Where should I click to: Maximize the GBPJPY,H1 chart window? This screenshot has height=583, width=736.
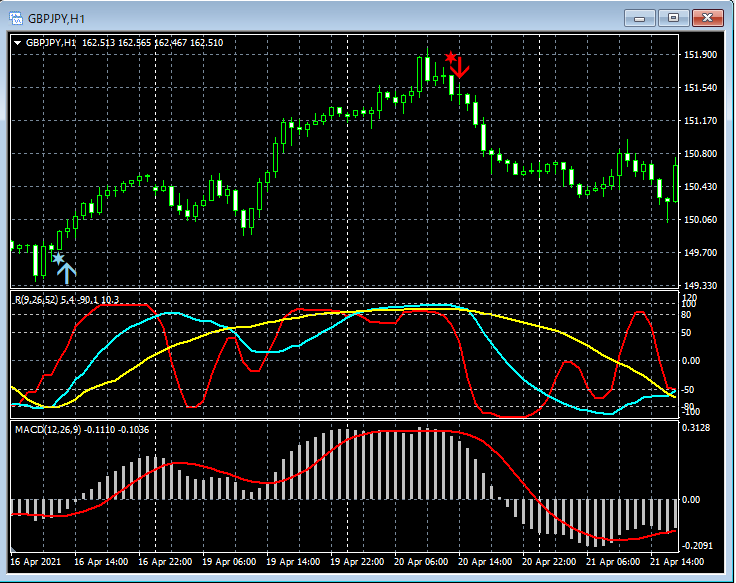(x=673, y=18)
